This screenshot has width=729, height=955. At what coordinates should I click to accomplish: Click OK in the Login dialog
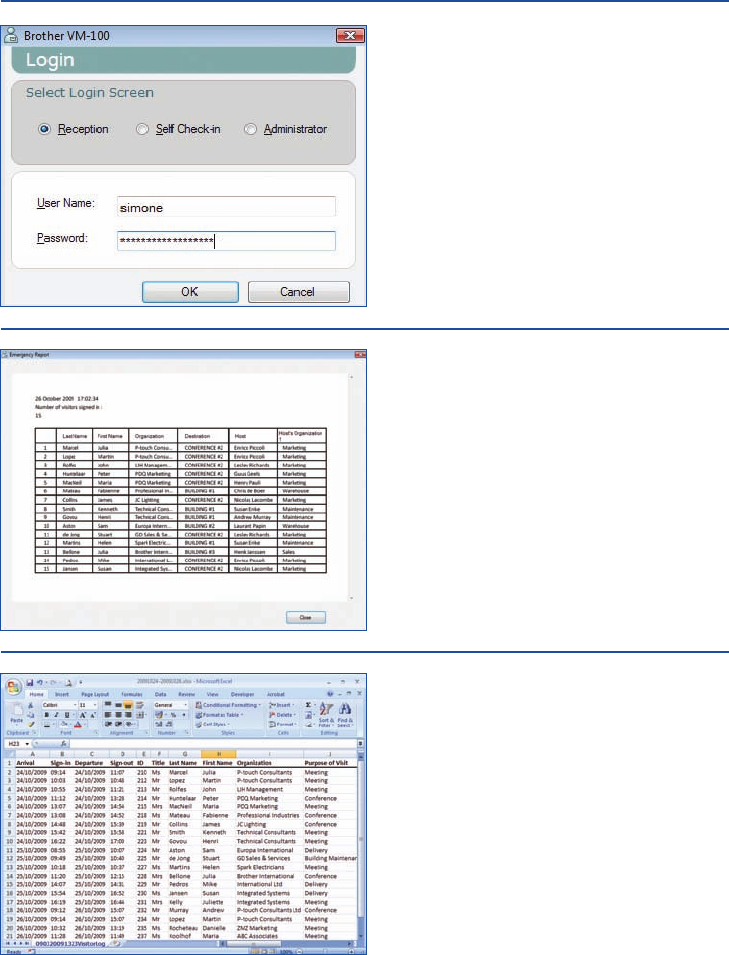[x=190, y=292]
